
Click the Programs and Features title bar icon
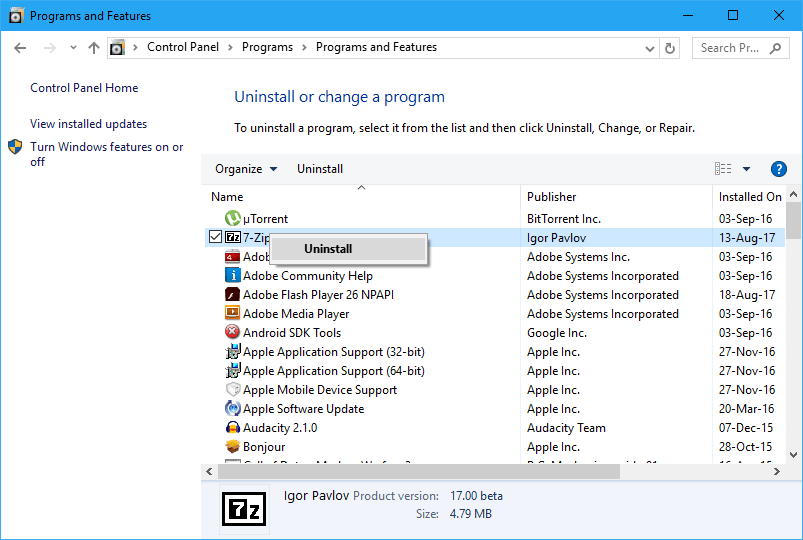(16, 16)
